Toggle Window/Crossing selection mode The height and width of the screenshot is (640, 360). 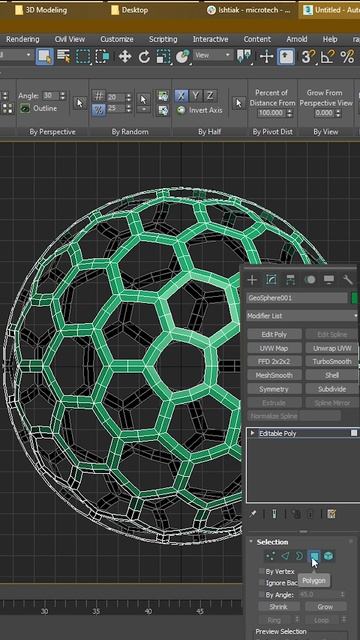(102, 56)
